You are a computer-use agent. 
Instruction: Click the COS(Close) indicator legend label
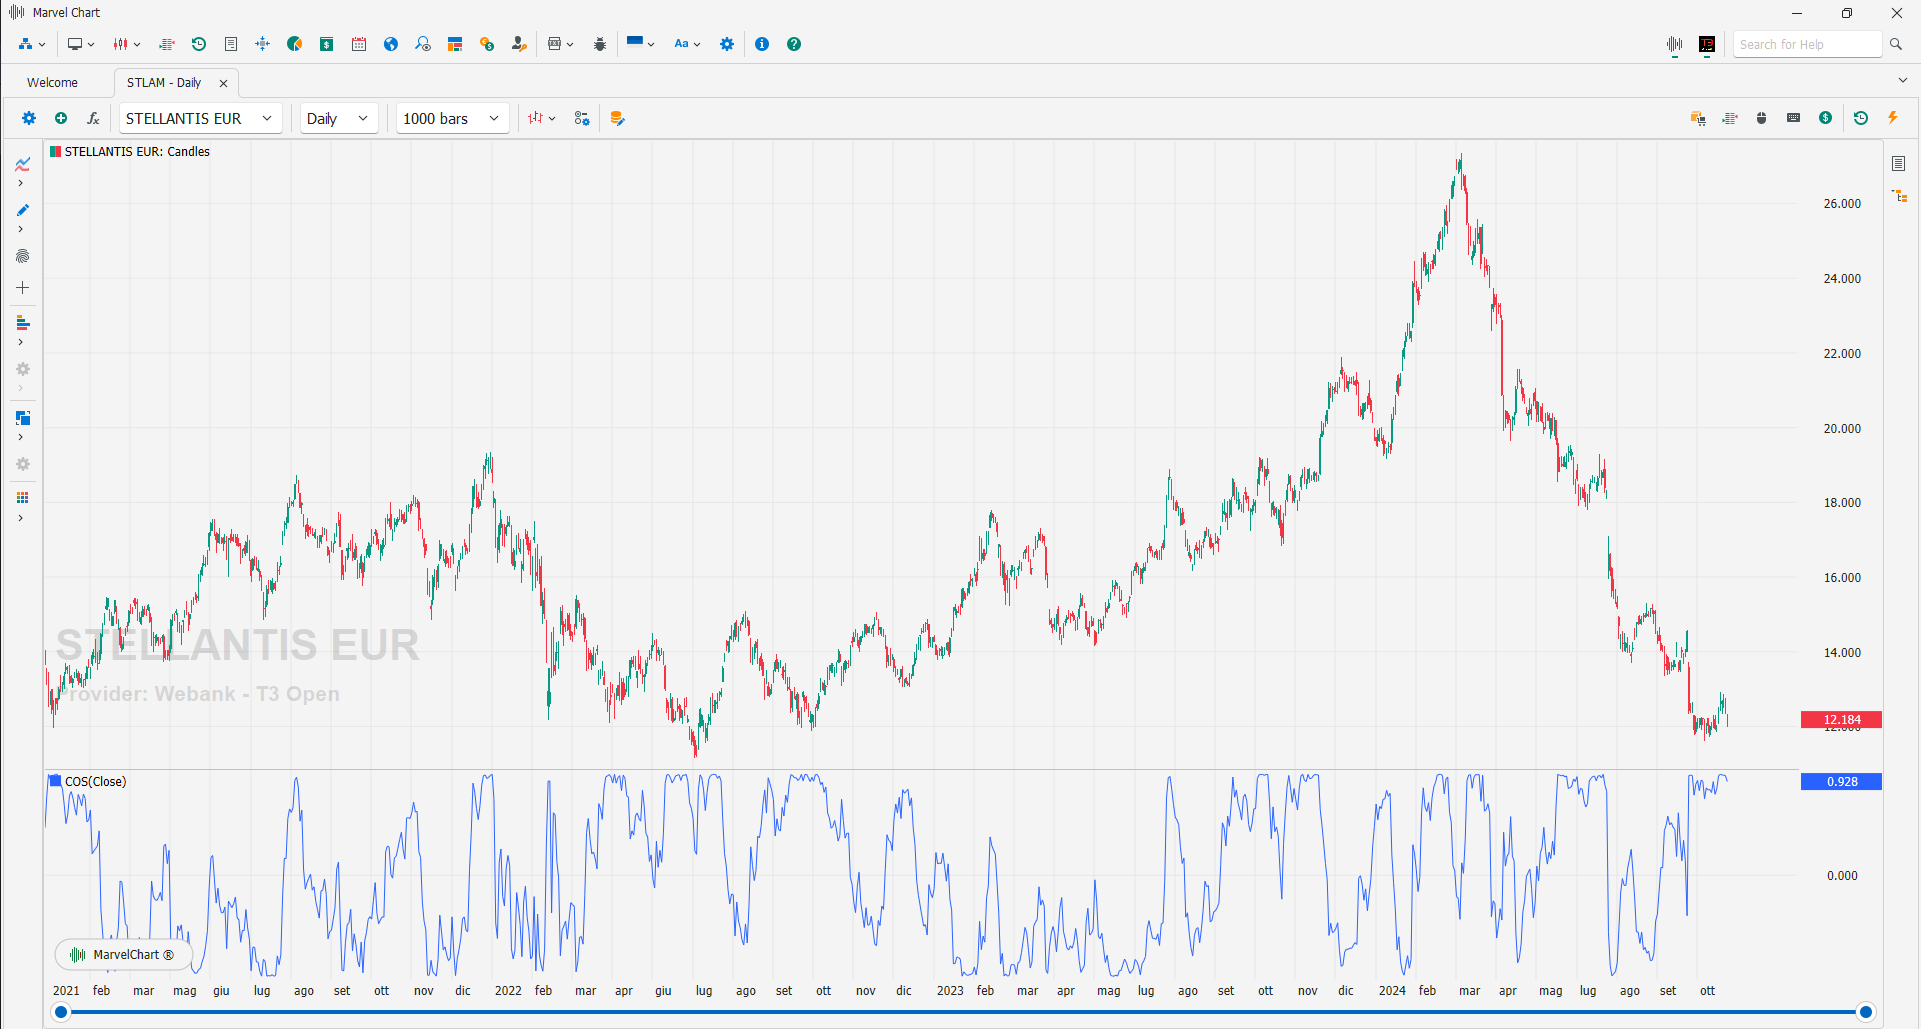95,782
